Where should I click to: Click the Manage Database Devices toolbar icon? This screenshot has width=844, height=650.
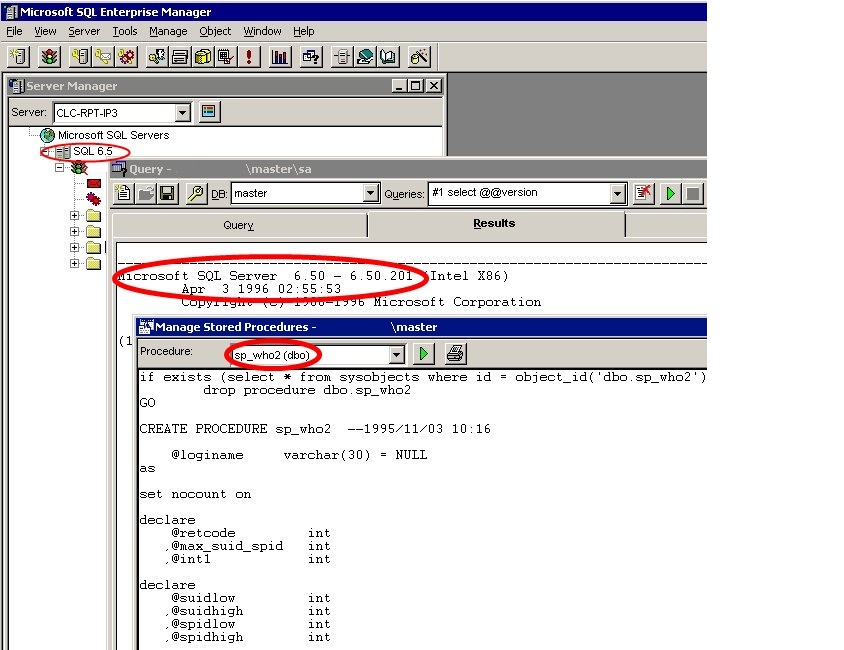coord(180,56)
